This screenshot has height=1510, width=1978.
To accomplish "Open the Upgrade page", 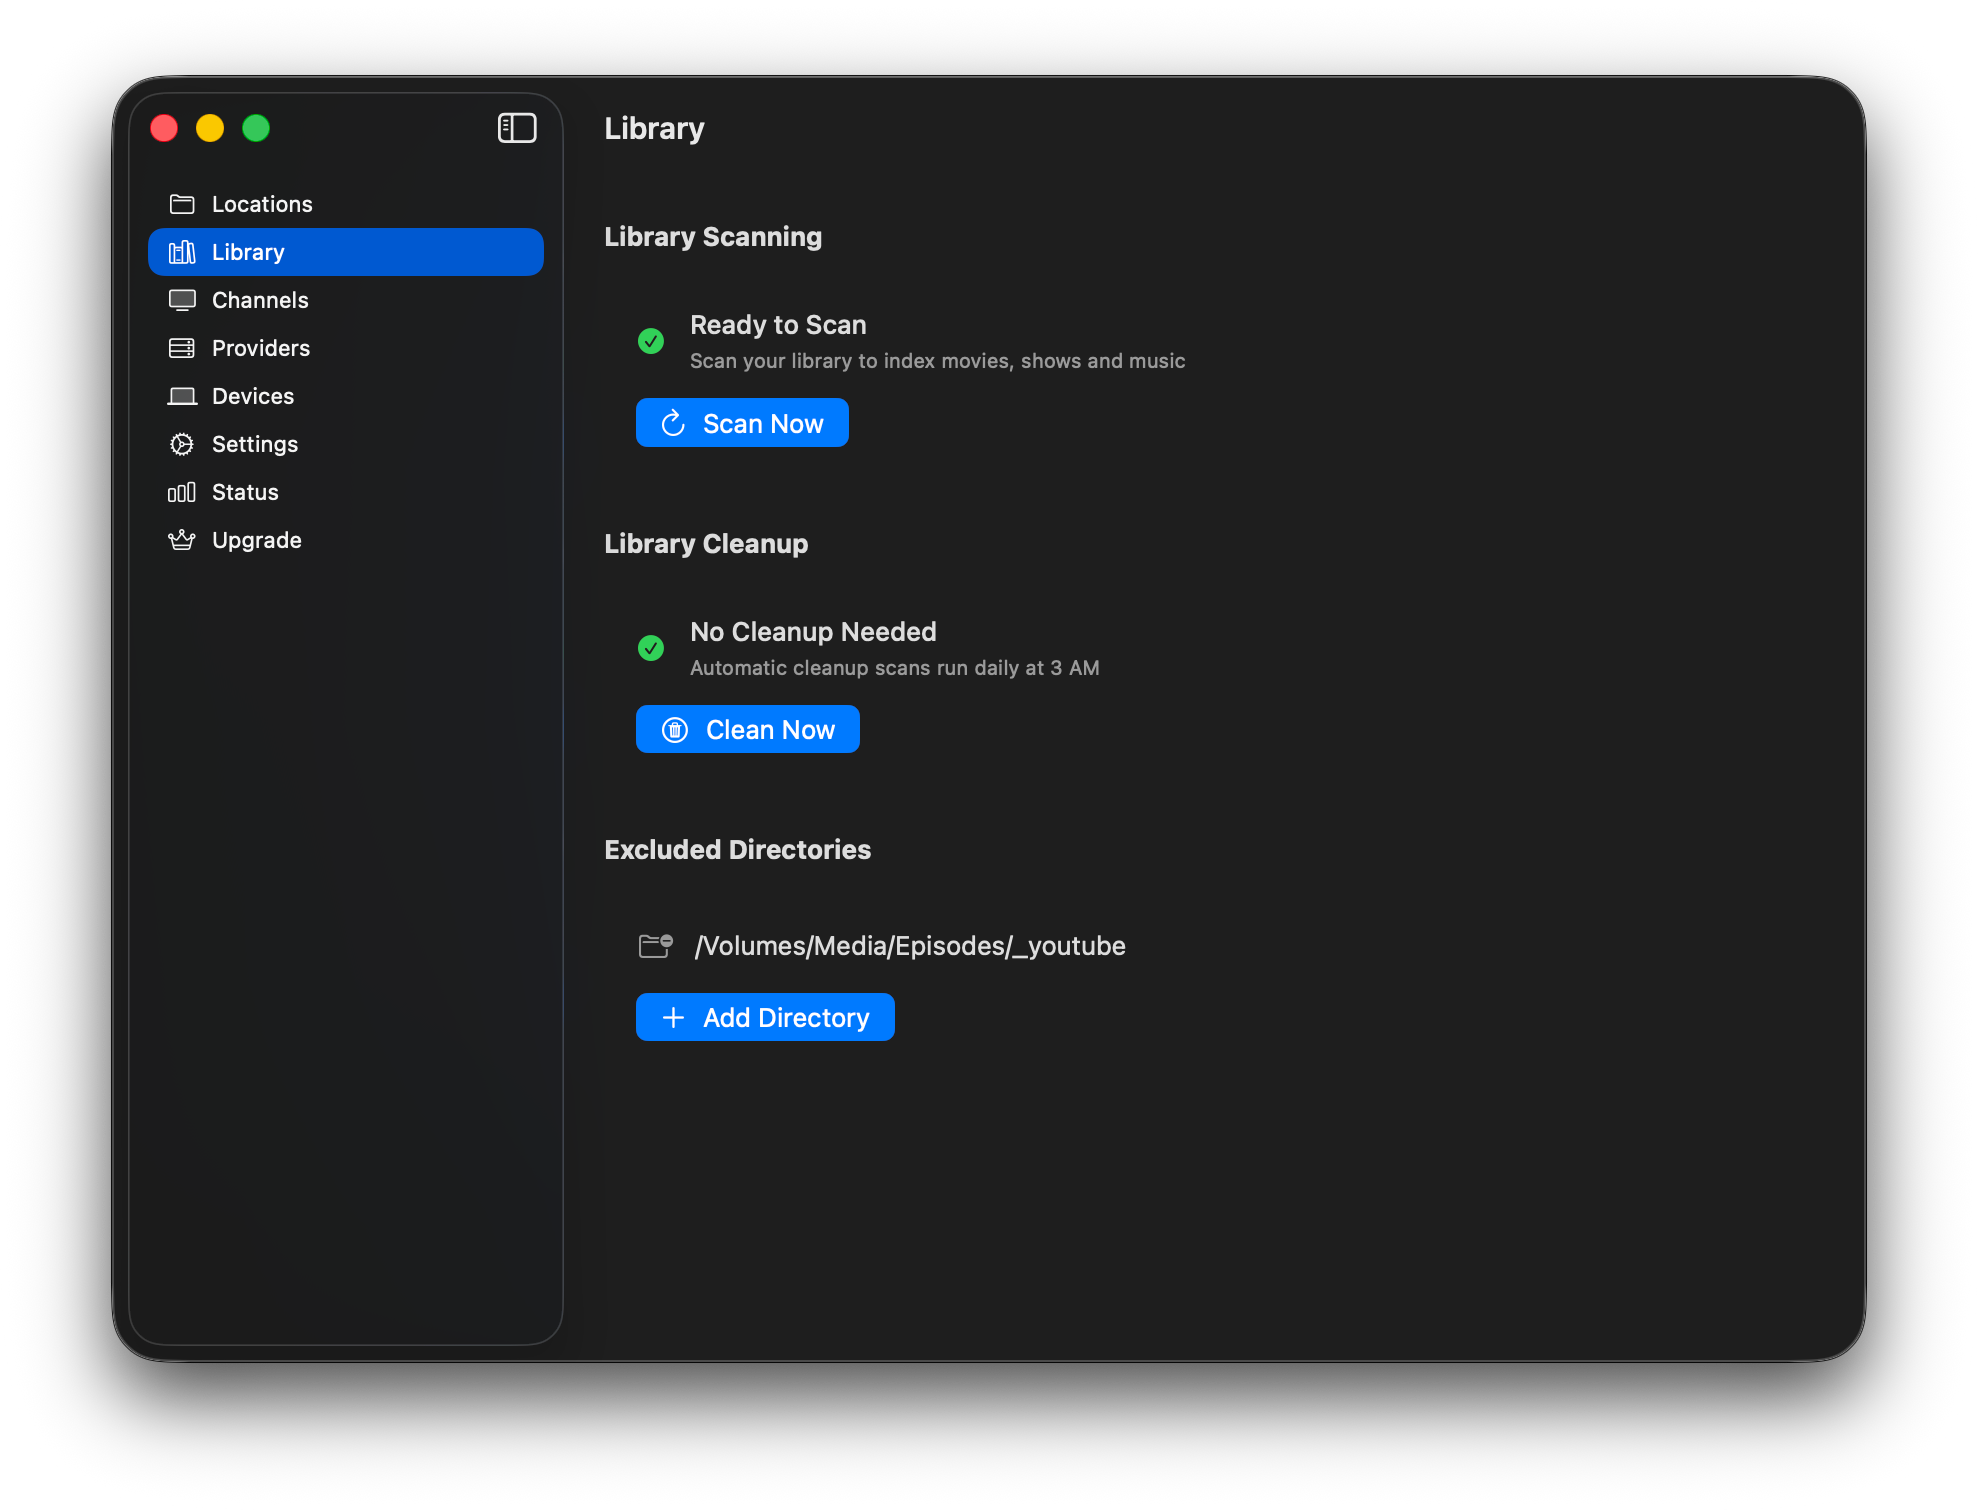I will (x=256, y=540).
